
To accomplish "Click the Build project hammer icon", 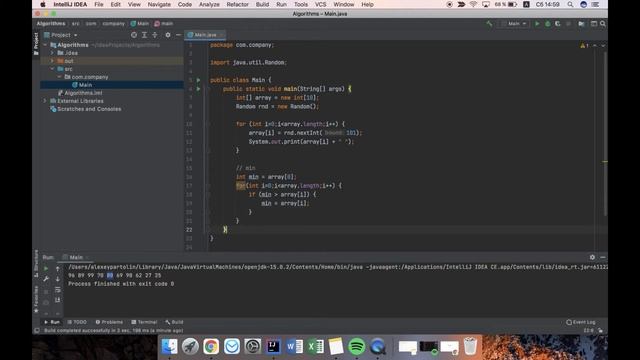I will point(489,24).
